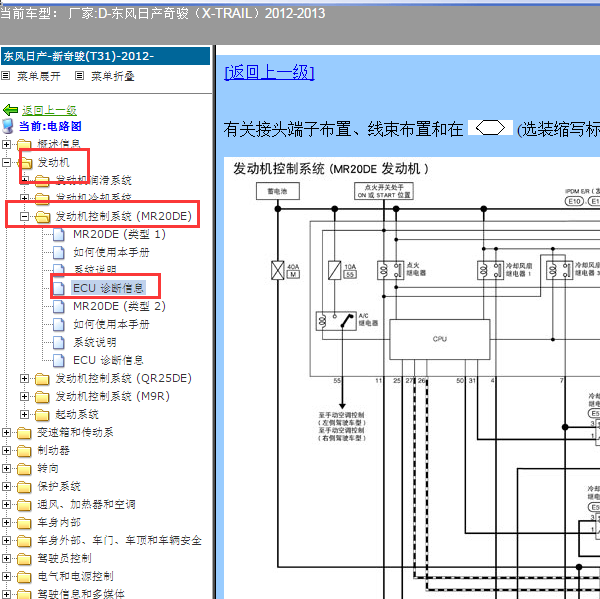
Task: Click the menu collapse icon beside 菜单折叠
Action: click(x=79, y=75)
